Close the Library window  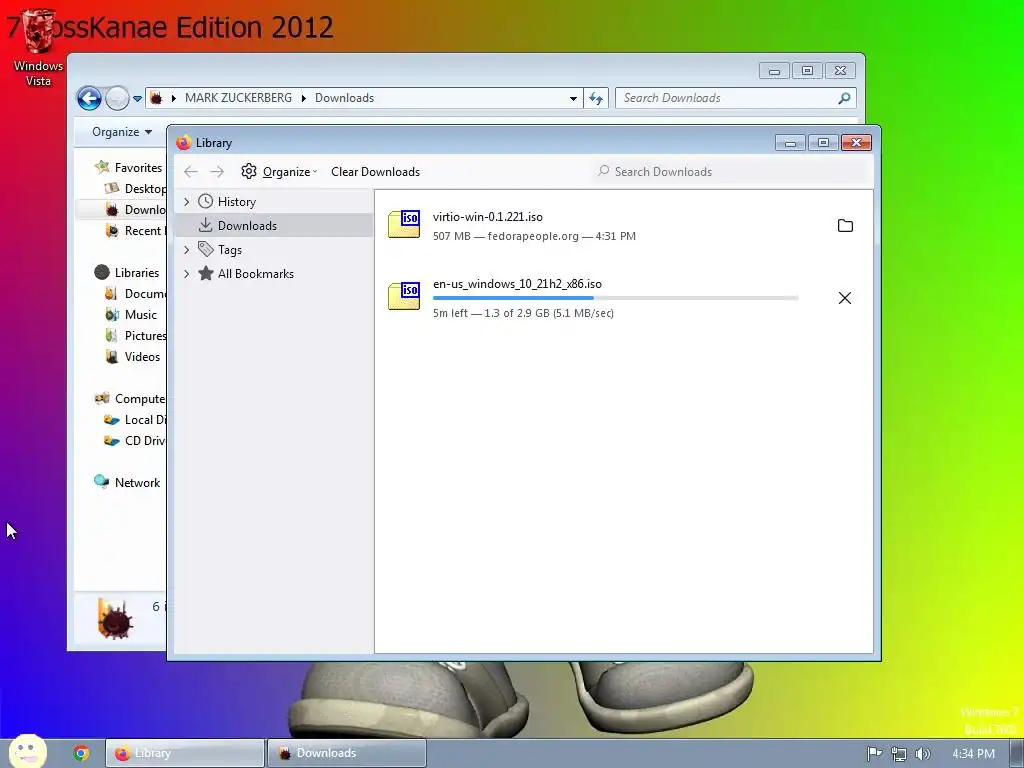(856, 142)
